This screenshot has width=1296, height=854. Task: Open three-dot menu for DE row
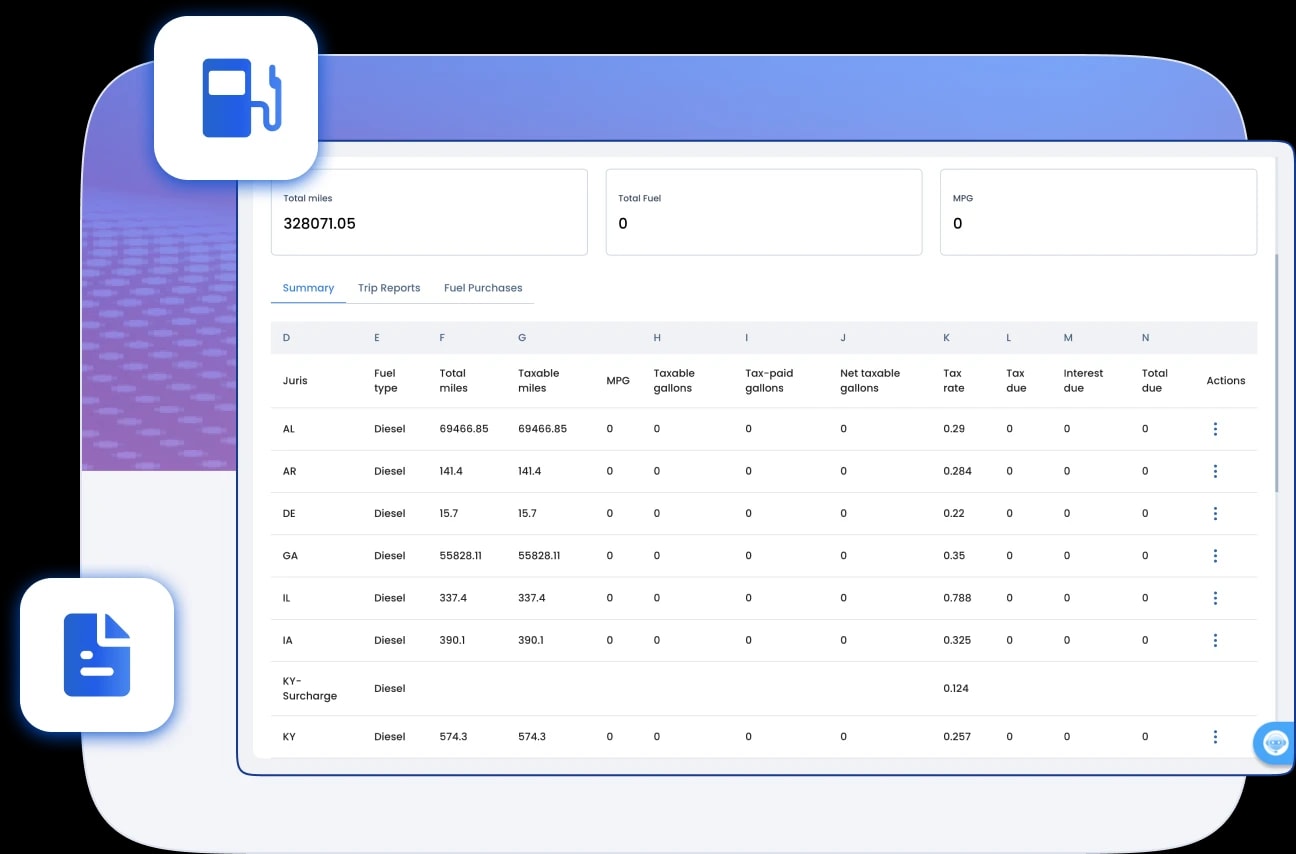click(1215, 513)
